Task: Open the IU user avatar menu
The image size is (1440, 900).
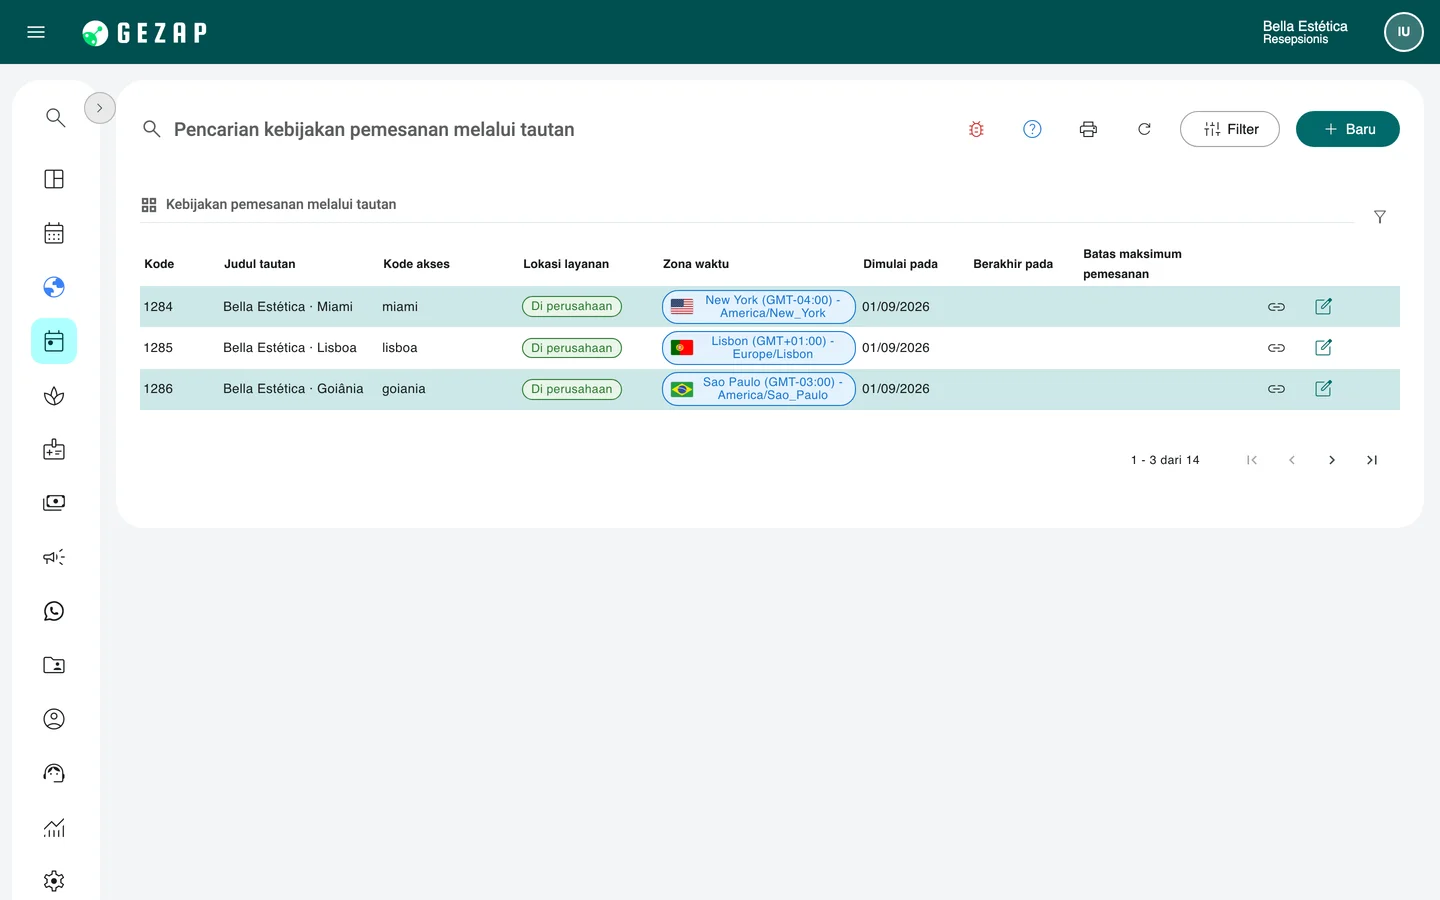Action: click(x=1403, y=32)
